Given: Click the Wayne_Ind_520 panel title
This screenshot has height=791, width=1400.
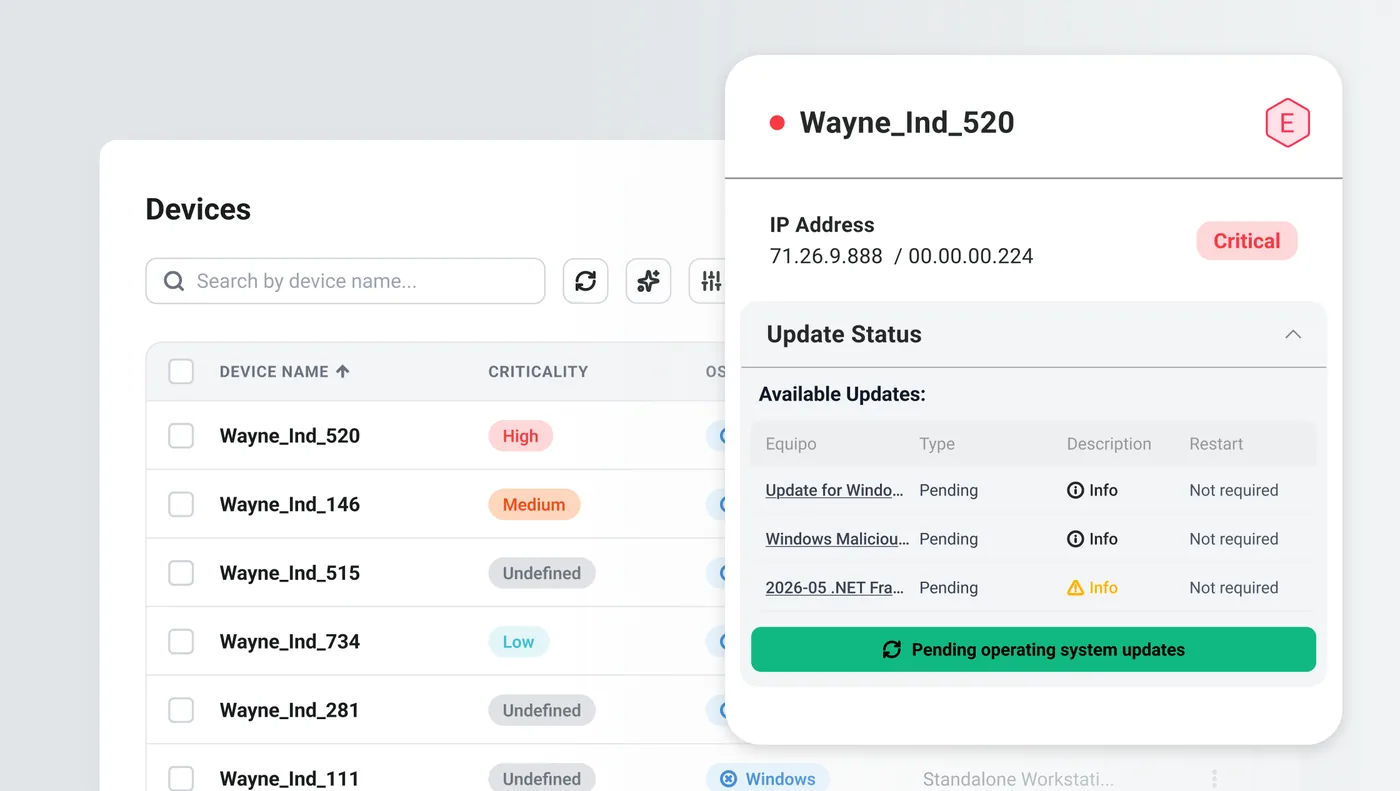Looking at the screenshot, I should 907,123.
